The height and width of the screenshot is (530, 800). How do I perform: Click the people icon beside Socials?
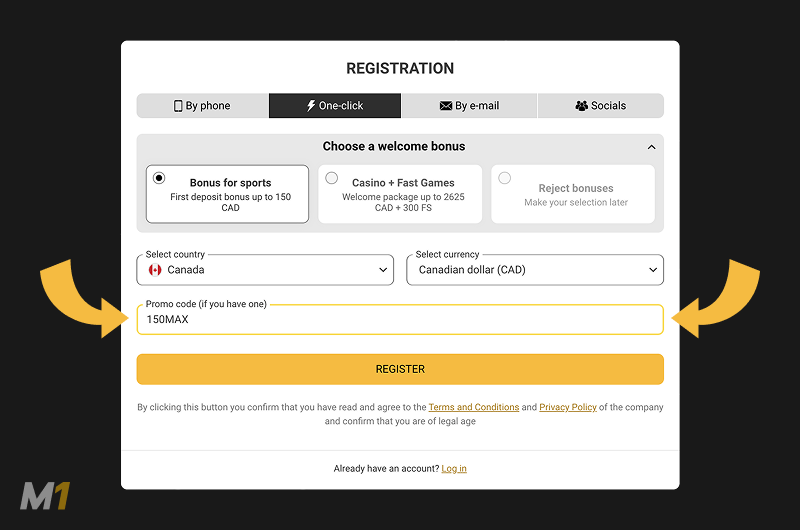(581, 106)
